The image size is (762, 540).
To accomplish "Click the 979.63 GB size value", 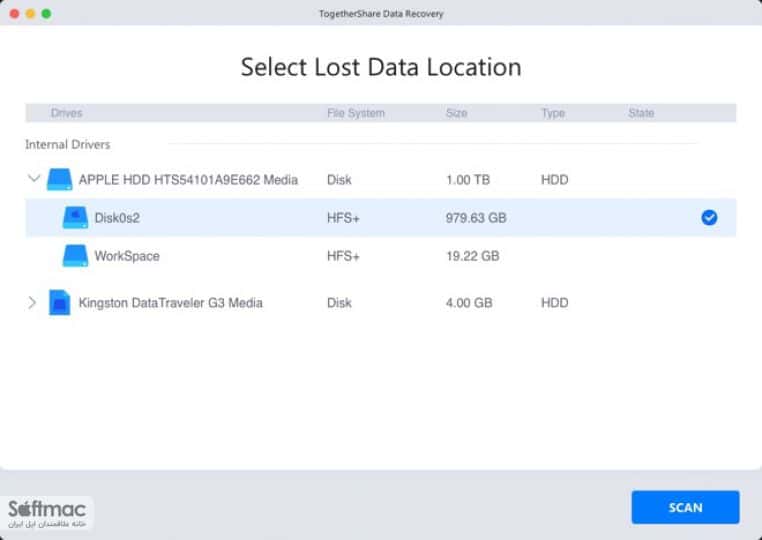I will point(476,218).
